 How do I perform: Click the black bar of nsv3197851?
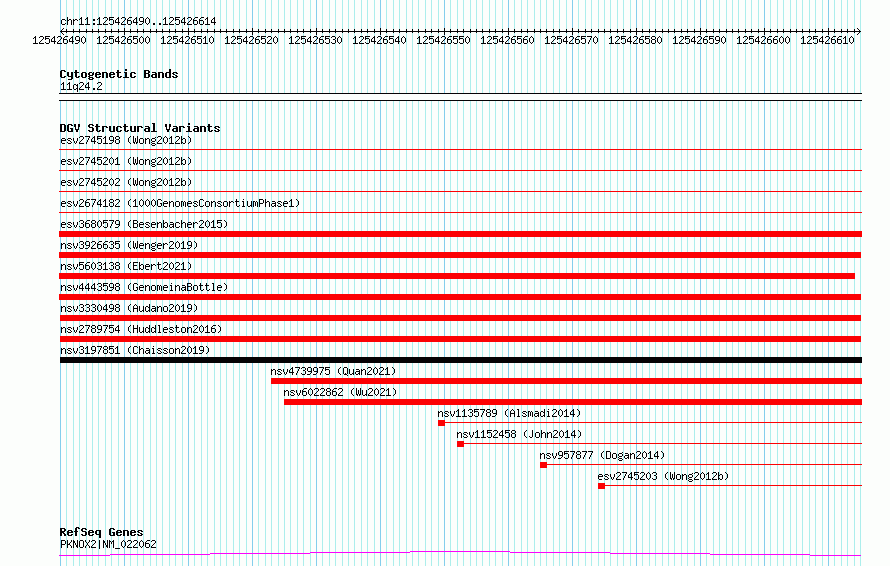(x=460, y=360)
